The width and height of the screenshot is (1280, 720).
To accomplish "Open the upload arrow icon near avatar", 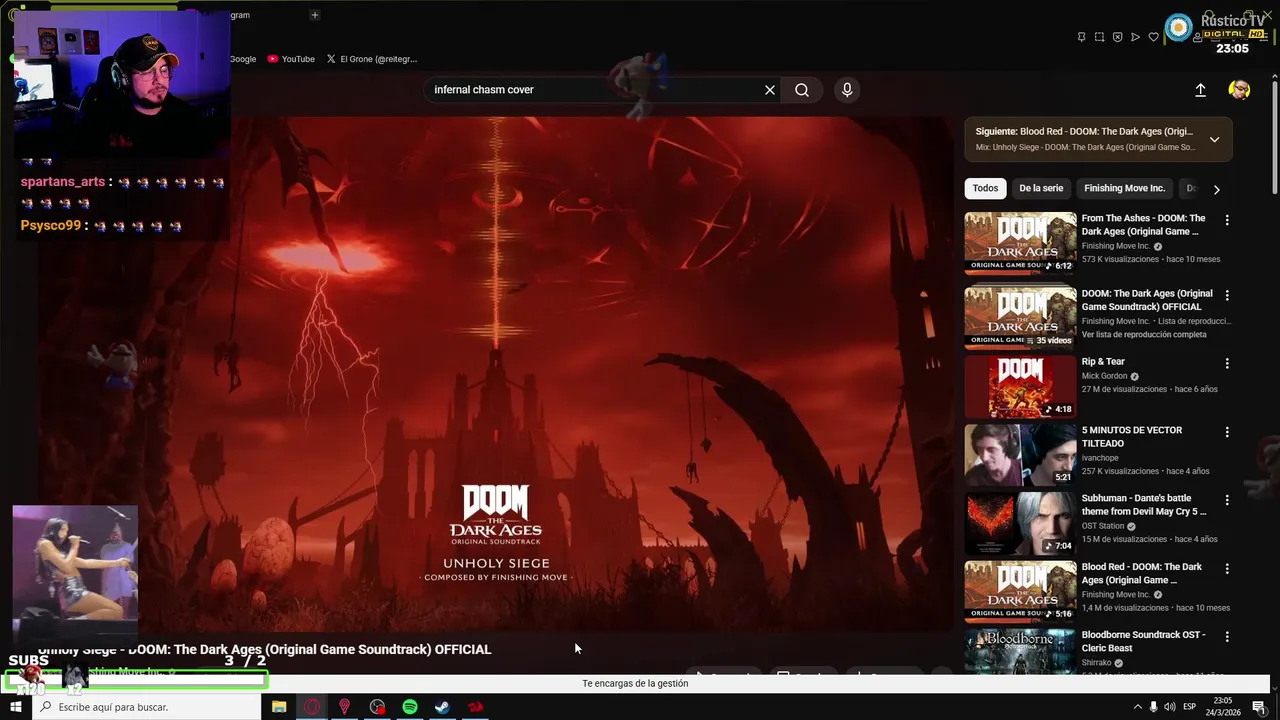I will click(x=1200, y=90).
